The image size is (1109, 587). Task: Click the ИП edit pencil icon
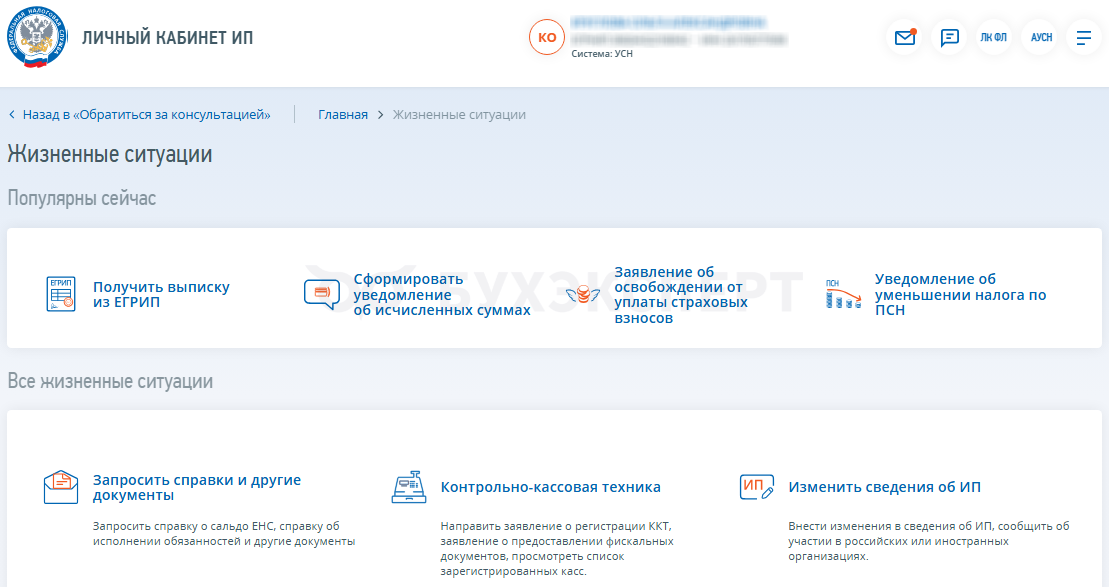click(757, 487)
